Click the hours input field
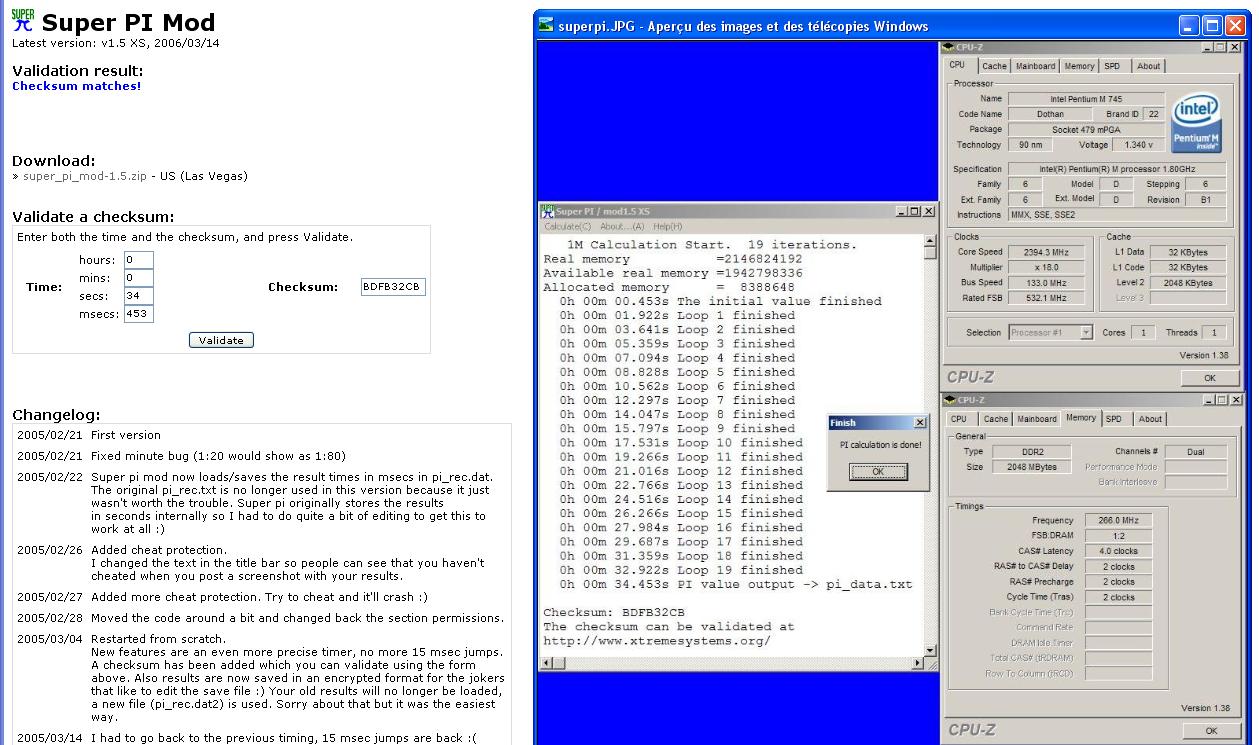1259x745 pixels. [x=139, y=260]
